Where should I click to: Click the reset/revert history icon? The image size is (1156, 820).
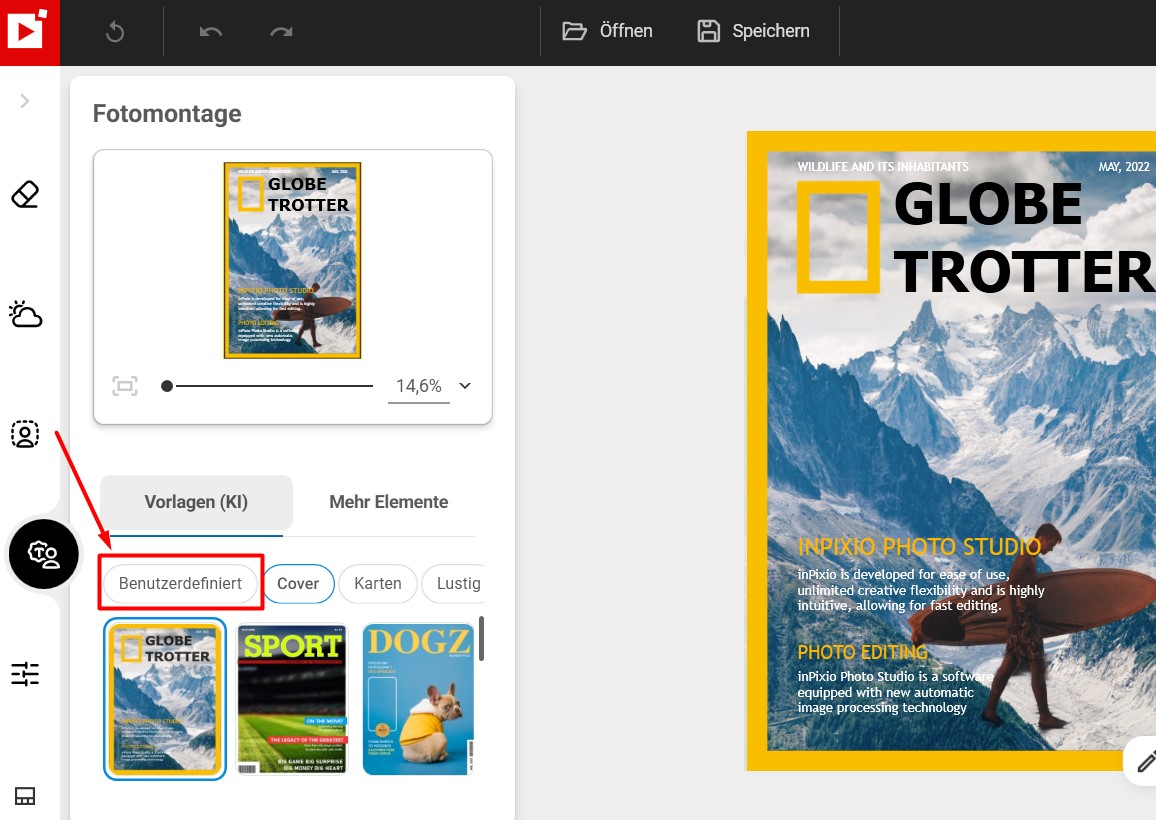click(115, 32)
